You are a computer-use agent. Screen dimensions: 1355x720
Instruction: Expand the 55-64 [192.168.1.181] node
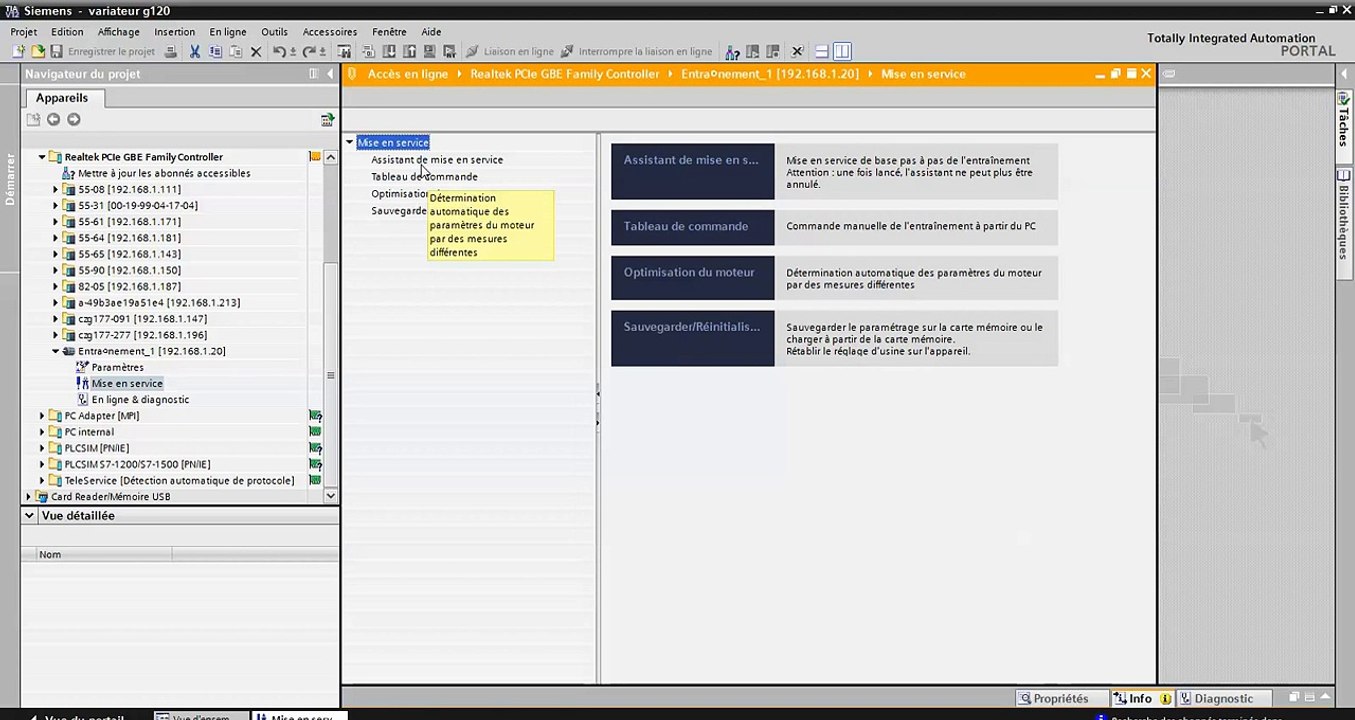[56, 238]
